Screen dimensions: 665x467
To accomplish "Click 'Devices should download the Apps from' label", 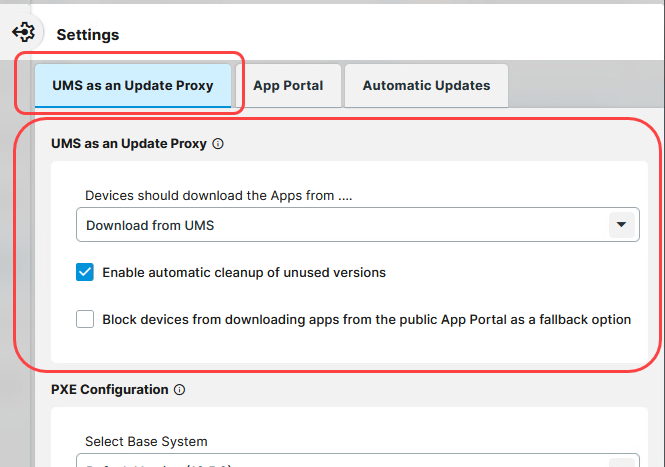I will 224,196.
